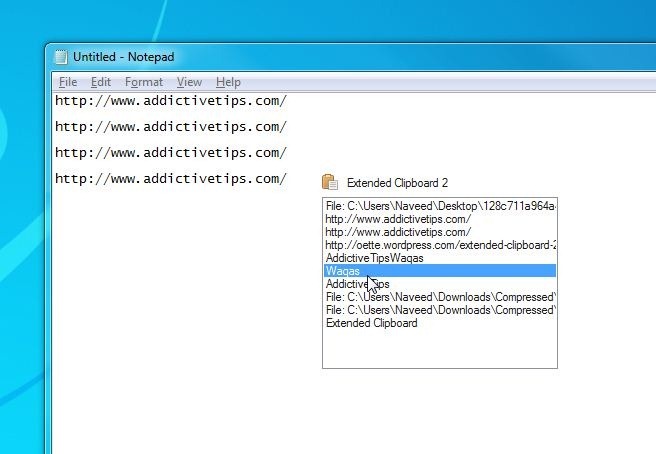
Task: Click the Notepad icon in title bar
Action: (61, 57)
